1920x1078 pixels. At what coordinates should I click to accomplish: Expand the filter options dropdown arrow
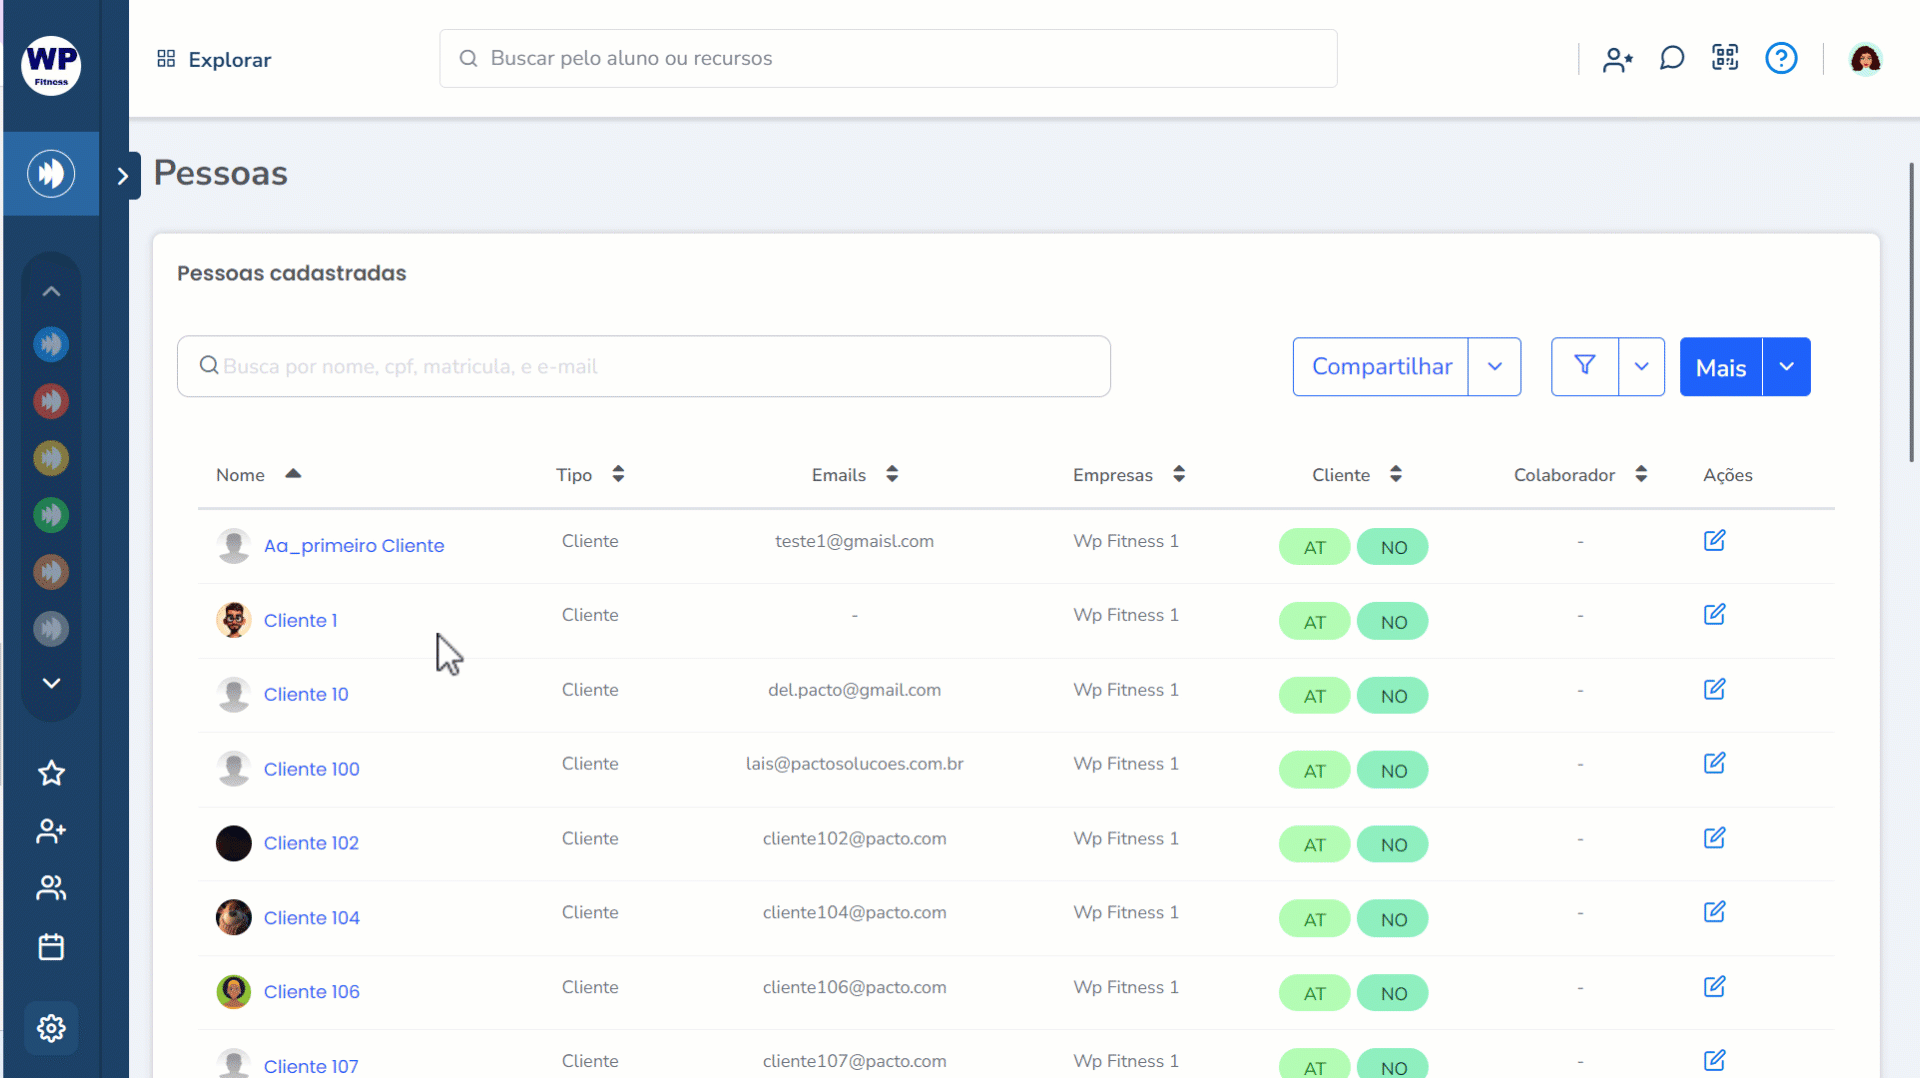pos(1641,366)
